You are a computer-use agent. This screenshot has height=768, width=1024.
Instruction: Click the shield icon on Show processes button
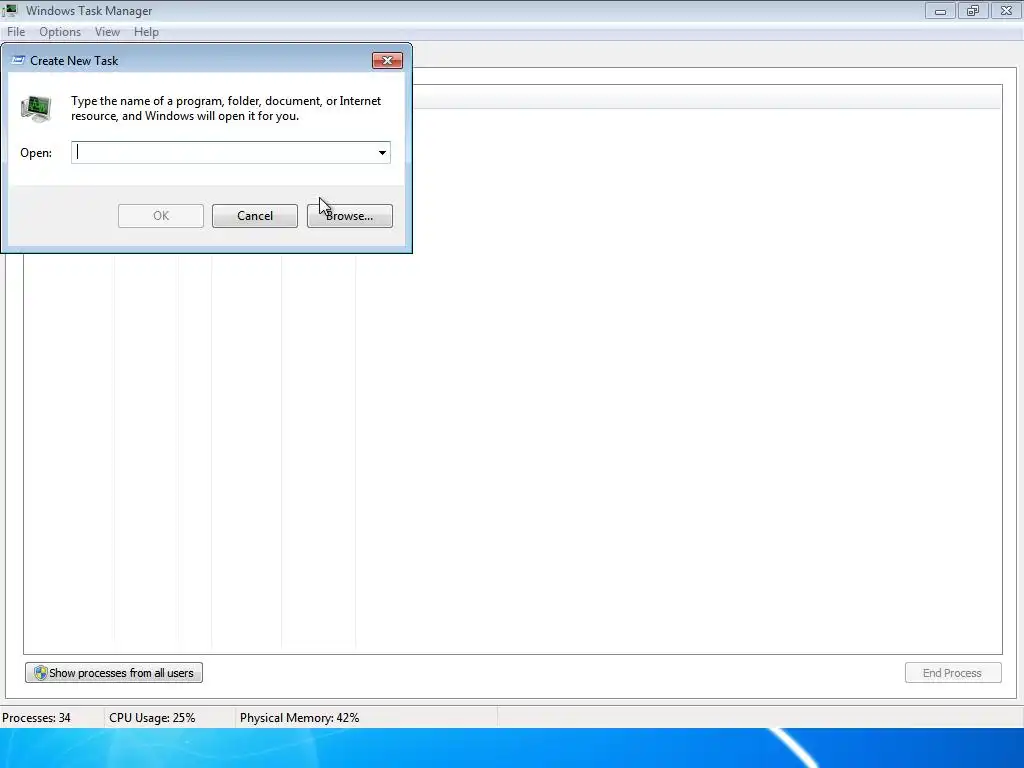coord(40,673)
